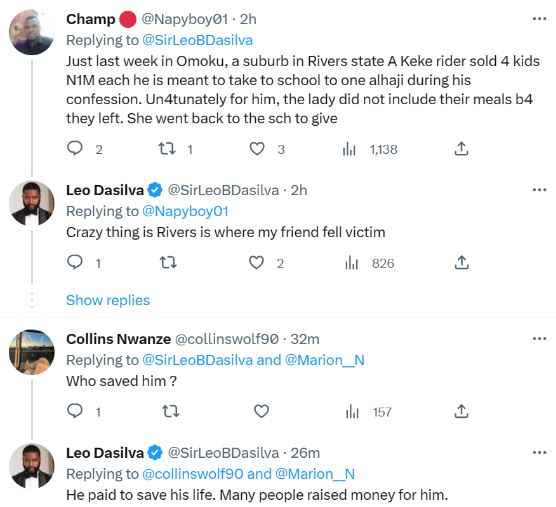The height and width of the screenshot is (507, 556).
Task: Reply to Champ's tweet about Omoku
Action: click(x=75, y=149)
